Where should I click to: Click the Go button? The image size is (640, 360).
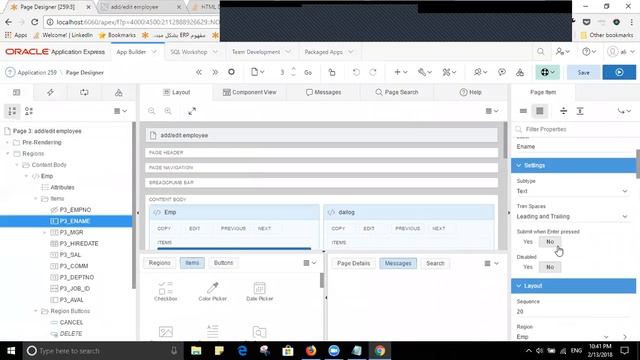click(308, 73)
